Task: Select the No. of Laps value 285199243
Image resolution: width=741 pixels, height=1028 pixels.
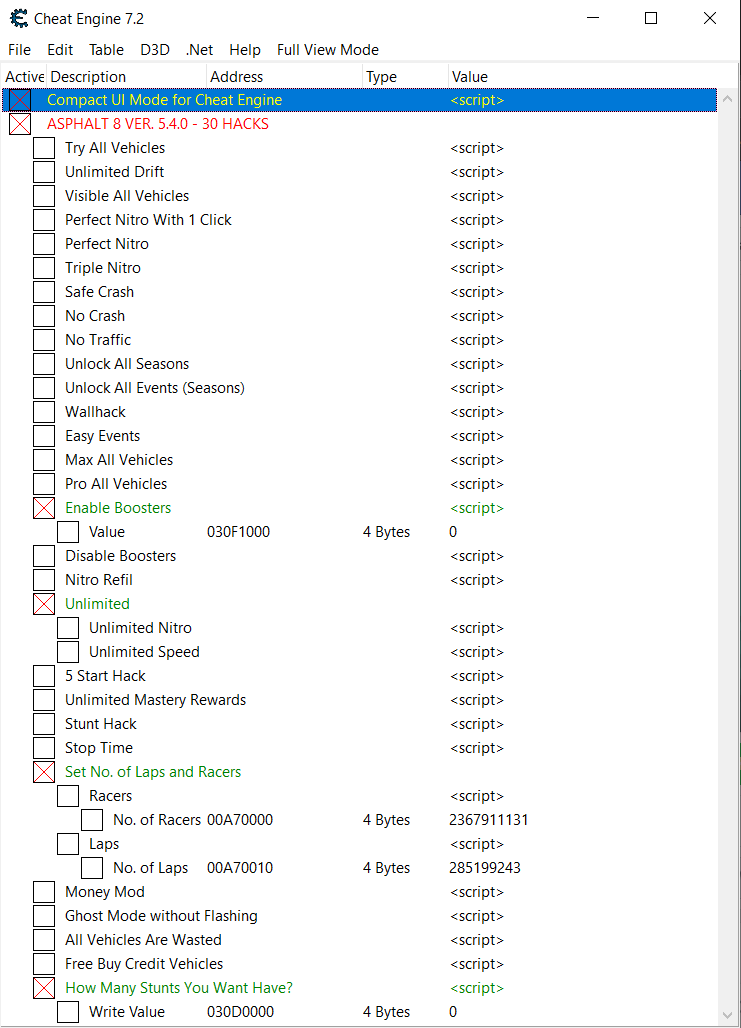Action: point(485,868)
